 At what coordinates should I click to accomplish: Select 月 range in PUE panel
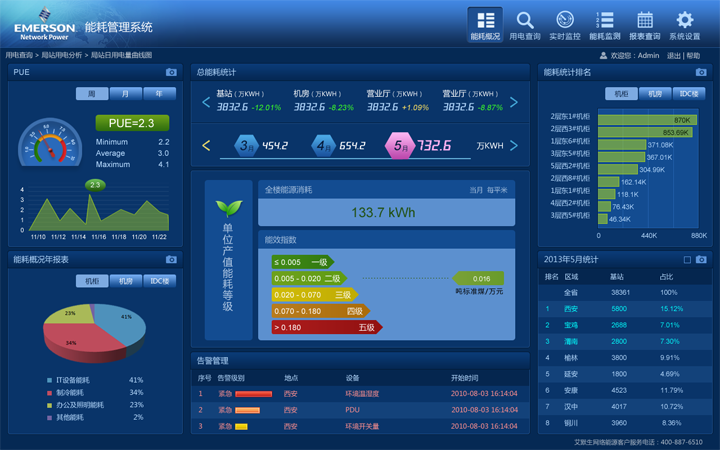tap(126, 94)
